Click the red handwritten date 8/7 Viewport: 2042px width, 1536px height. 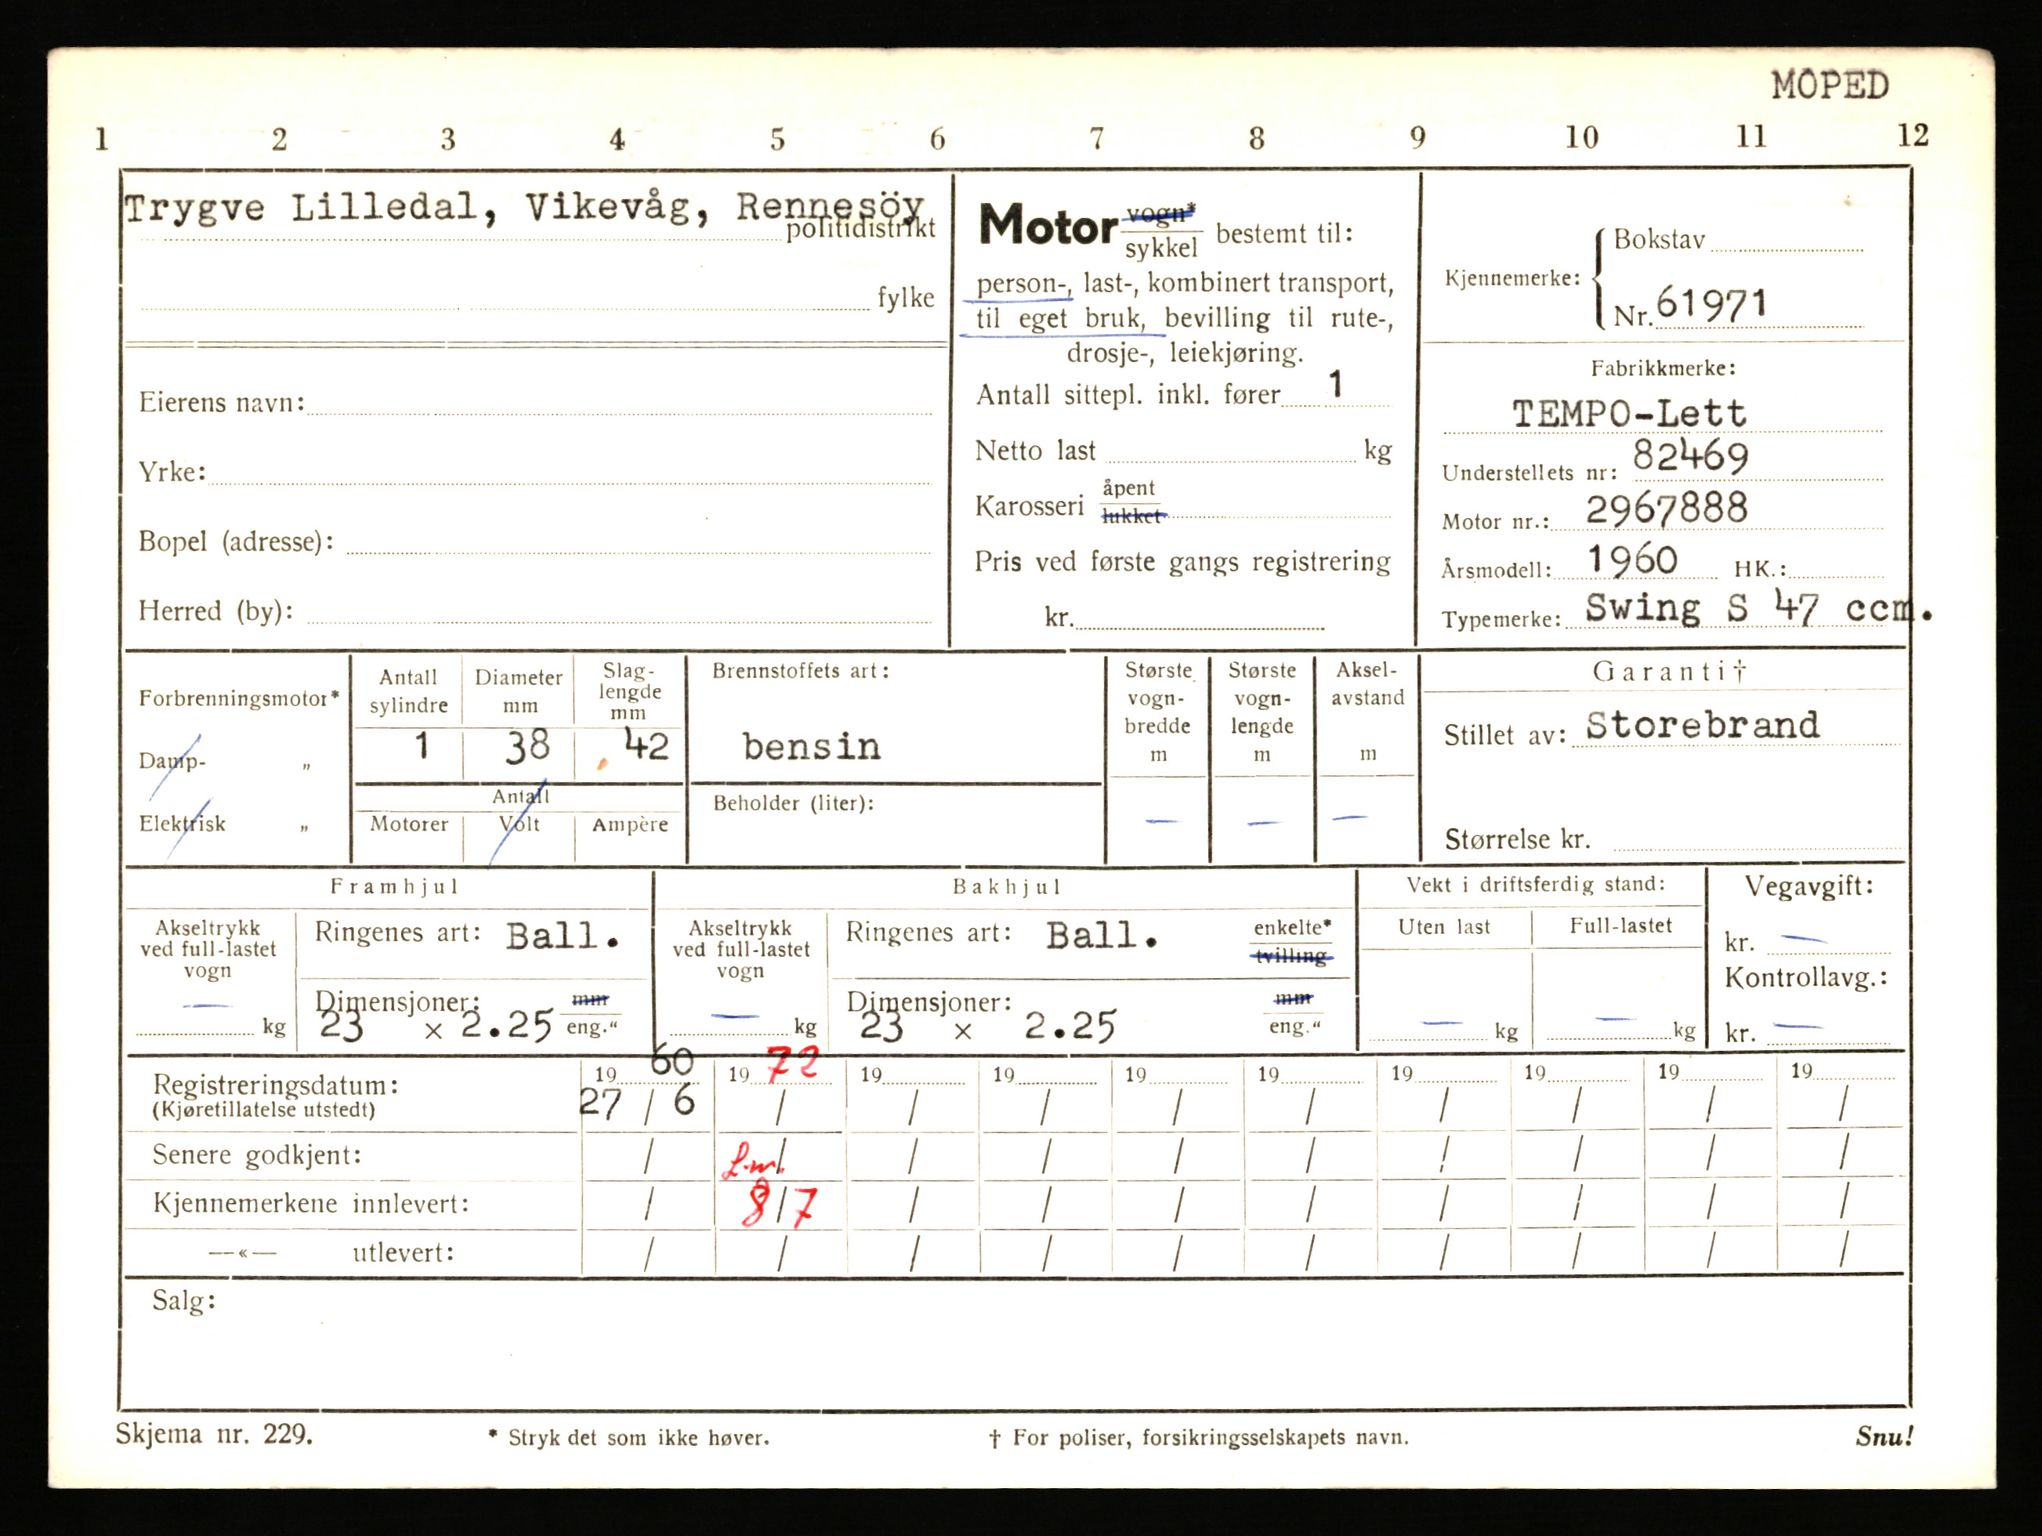tap(780, 1206)
